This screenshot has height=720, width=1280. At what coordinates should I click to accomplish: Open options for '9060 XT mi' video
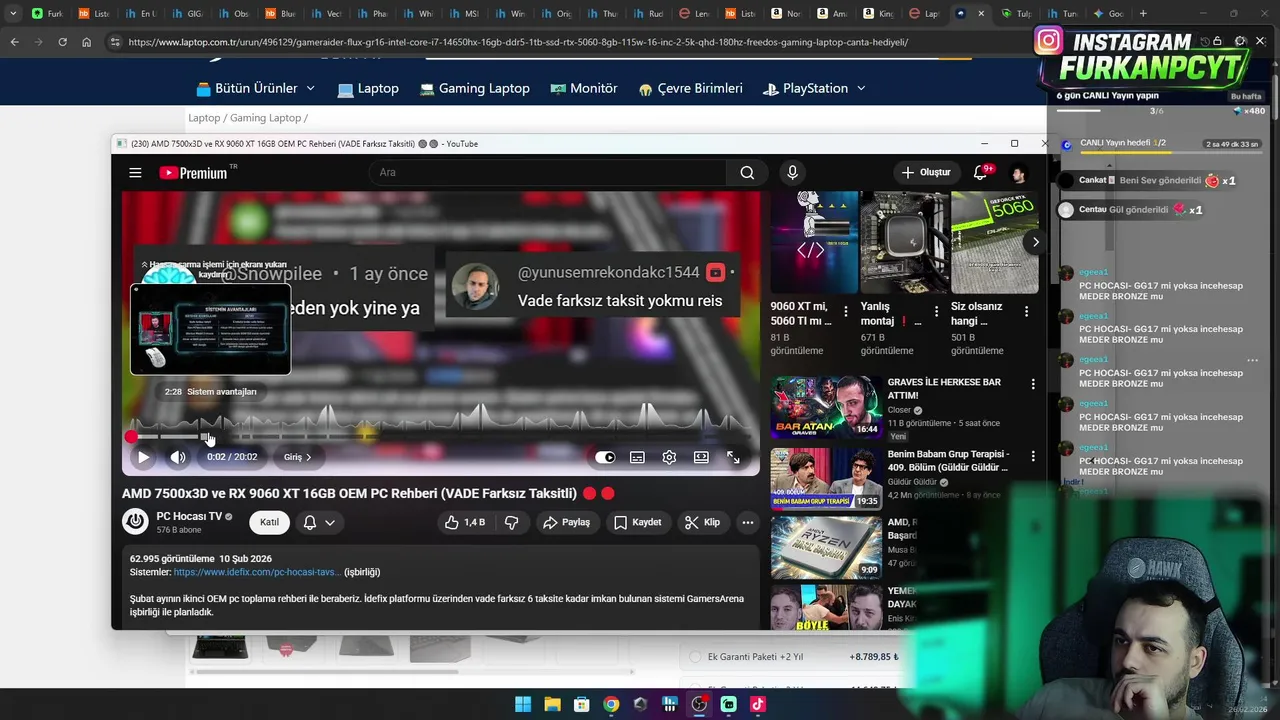846,312
